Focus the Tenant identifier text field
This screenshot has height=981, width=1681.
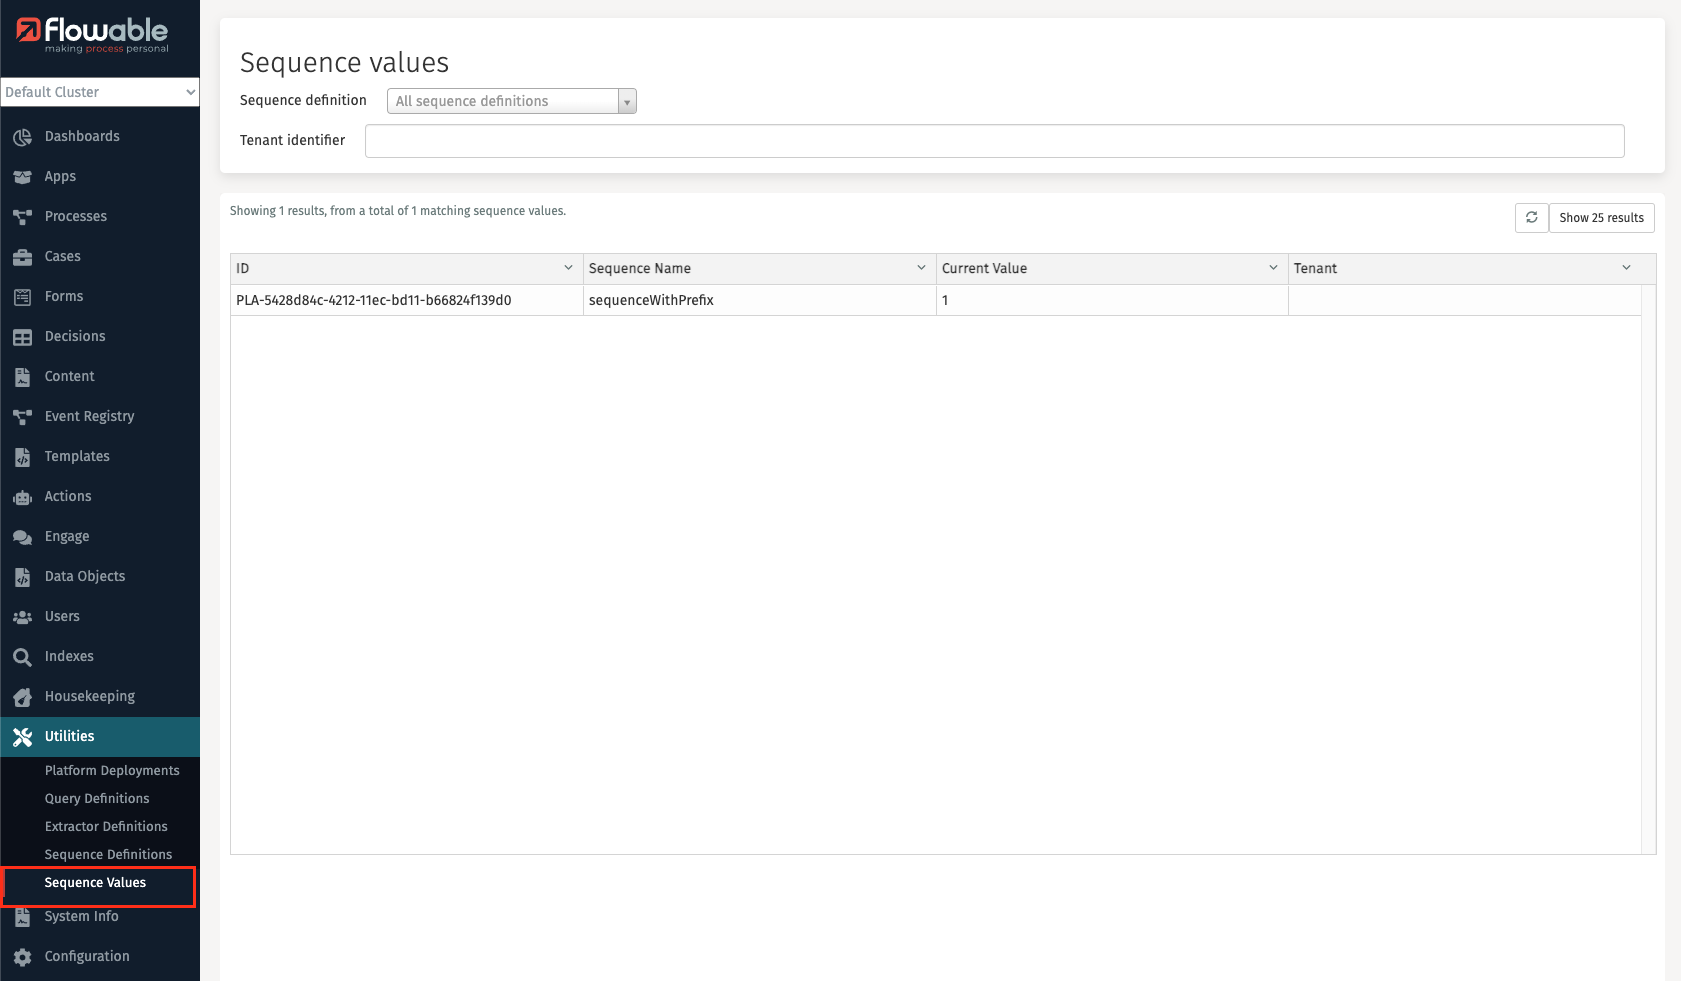[x=994, y=141]
